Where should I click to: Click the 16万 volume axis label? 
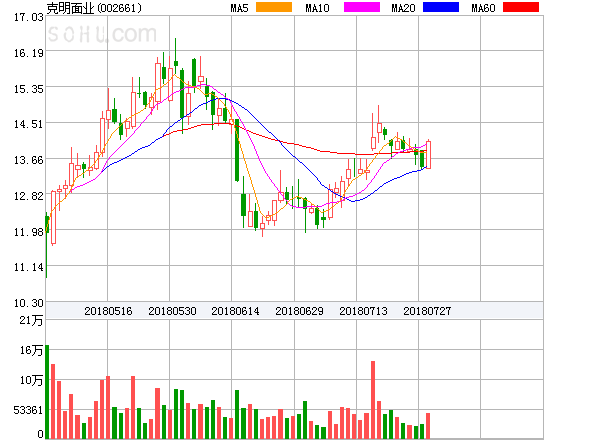coord(31,350)
